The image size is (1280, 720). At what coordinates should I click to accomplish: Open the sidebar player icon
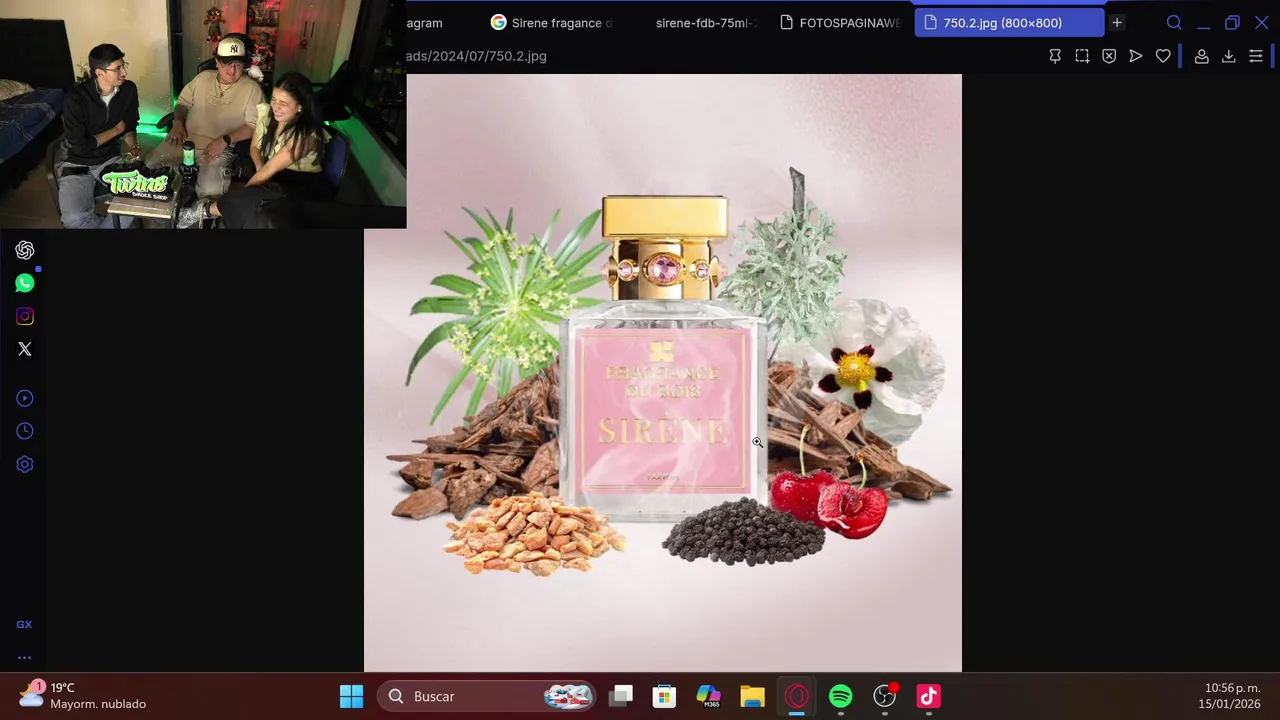(25, 398)
